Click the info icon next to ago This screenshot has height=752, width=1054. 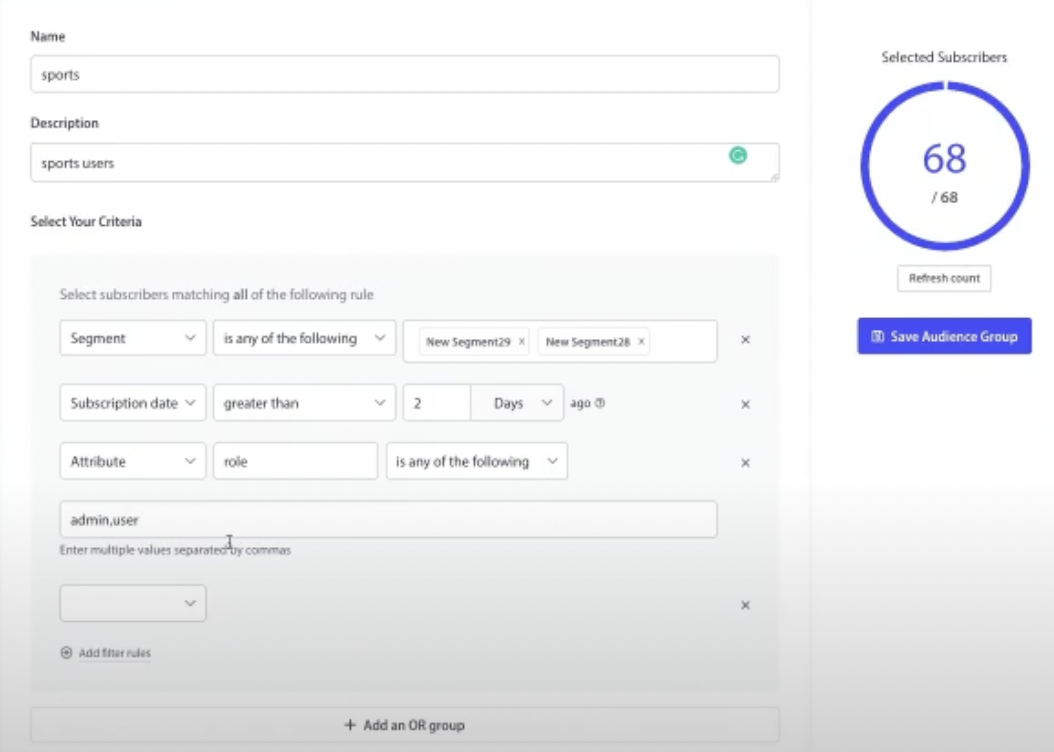click(x=600, y=403)
